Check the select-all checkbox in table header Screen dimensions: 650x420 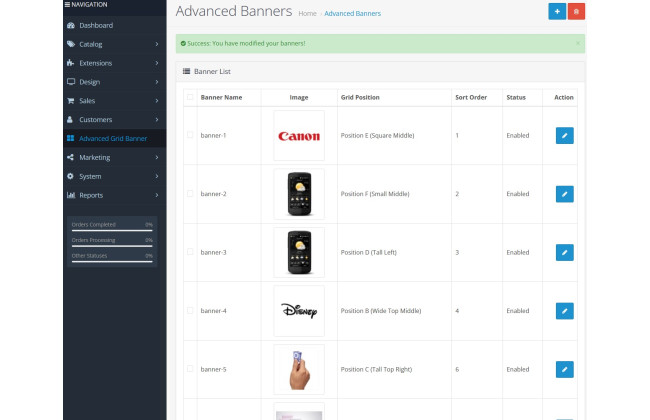pyautogui.click(x=190, y=97)
